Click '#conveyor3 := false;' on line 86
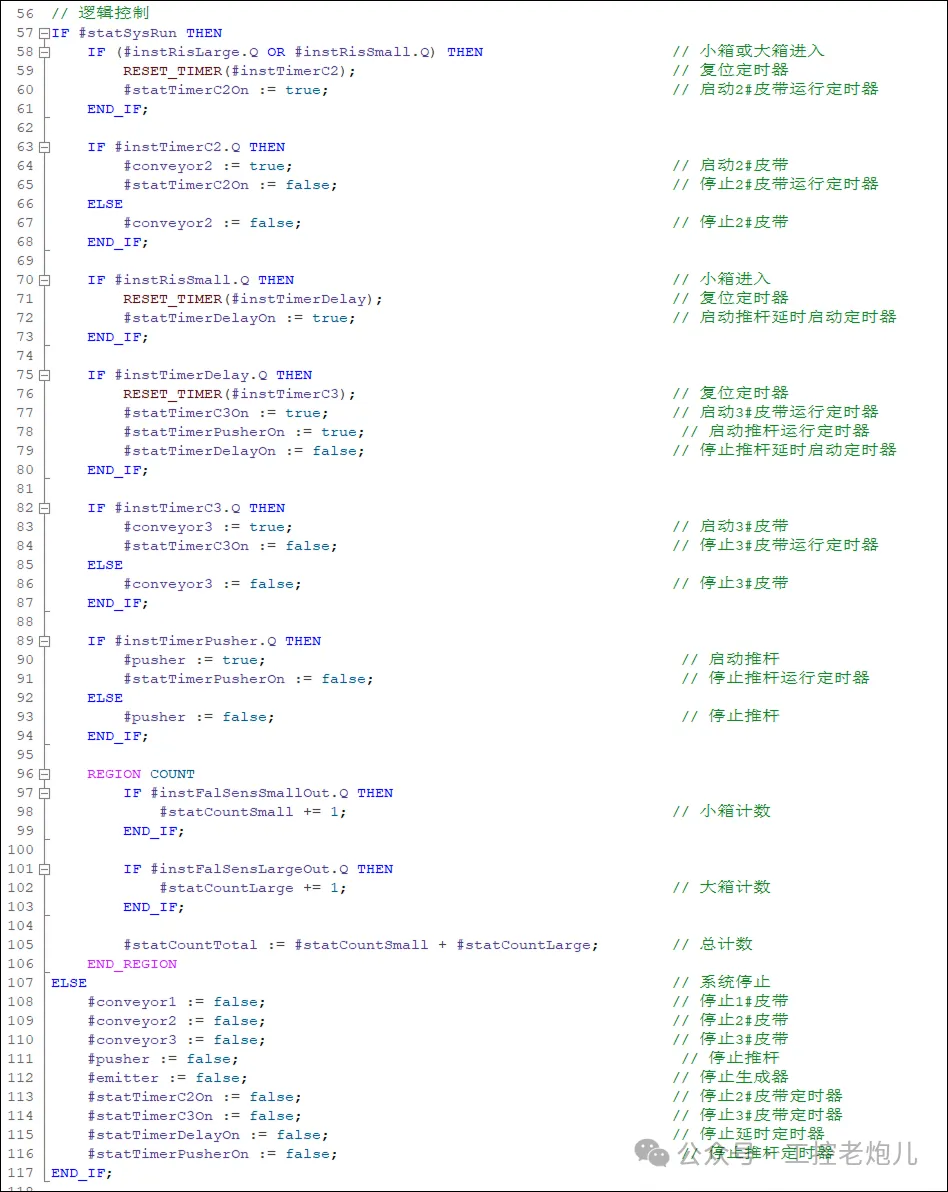This screenshot has width=948, height=1192. (212, 585)
